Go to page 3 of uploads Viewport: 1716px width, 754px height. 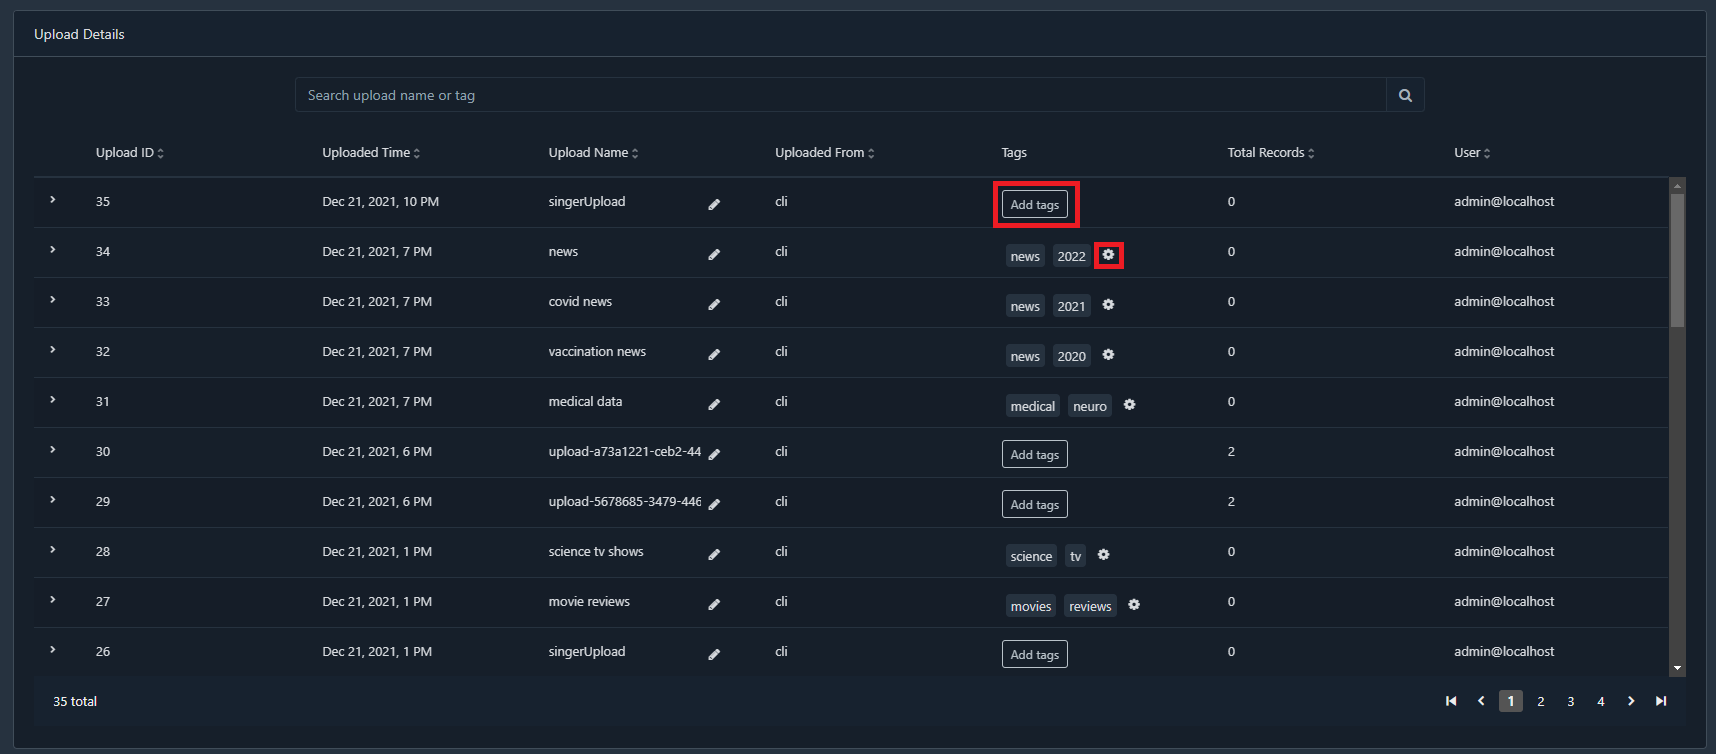click(1571, 701)
